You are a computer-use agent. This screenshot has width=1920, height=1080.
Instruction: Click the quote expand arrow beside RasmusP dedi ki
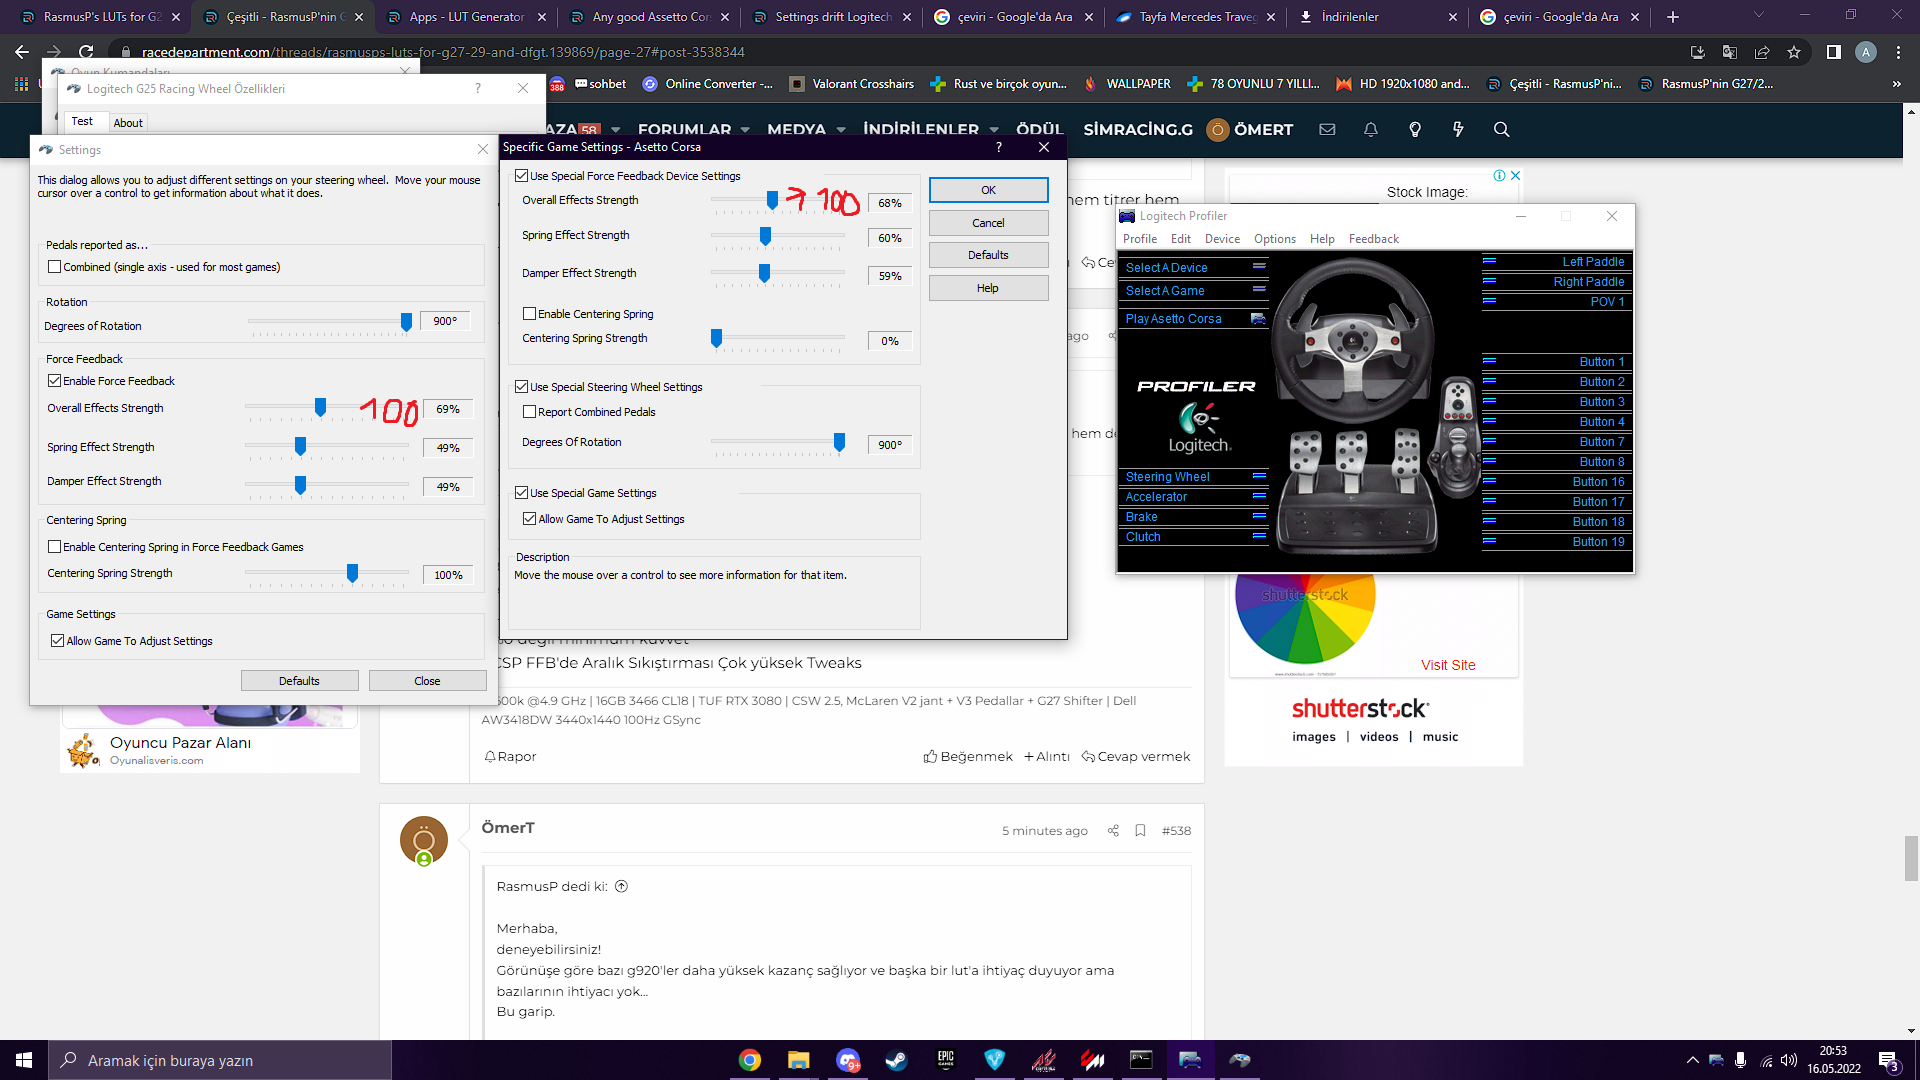[x=621, y=887]
